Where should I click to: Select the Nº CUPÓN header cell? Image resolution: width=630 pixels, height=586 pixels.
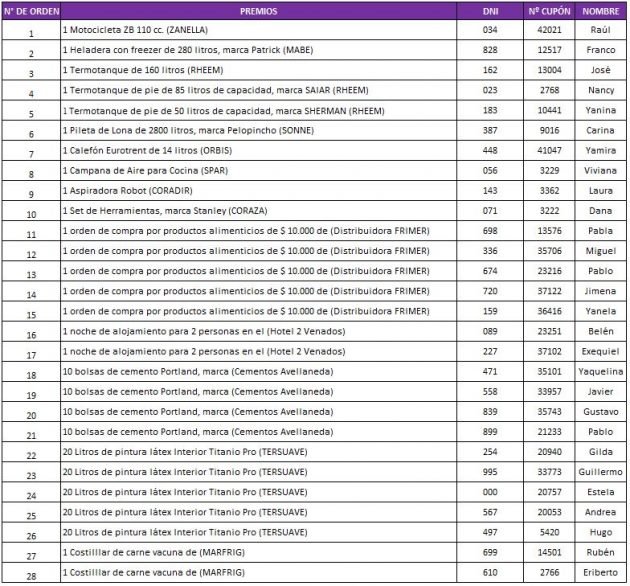click(549, 11)
